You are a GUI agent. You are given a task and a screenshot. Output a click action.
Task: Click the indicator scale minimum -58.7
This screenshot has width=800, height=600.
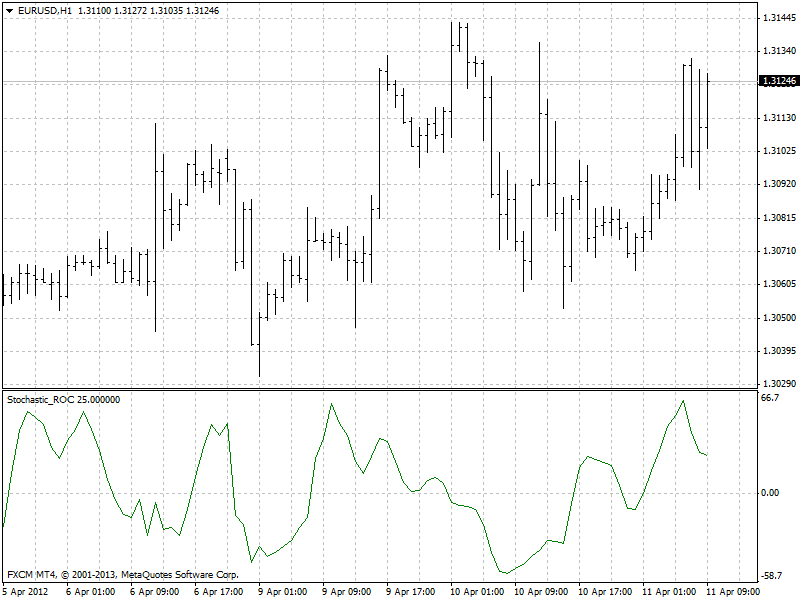[771, 576]
